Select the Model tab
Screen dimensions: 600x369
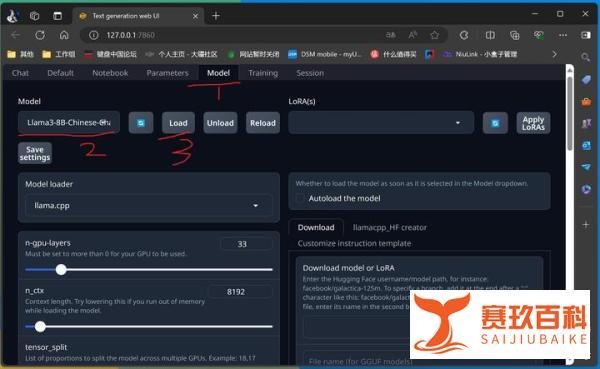tap(218, 73)
